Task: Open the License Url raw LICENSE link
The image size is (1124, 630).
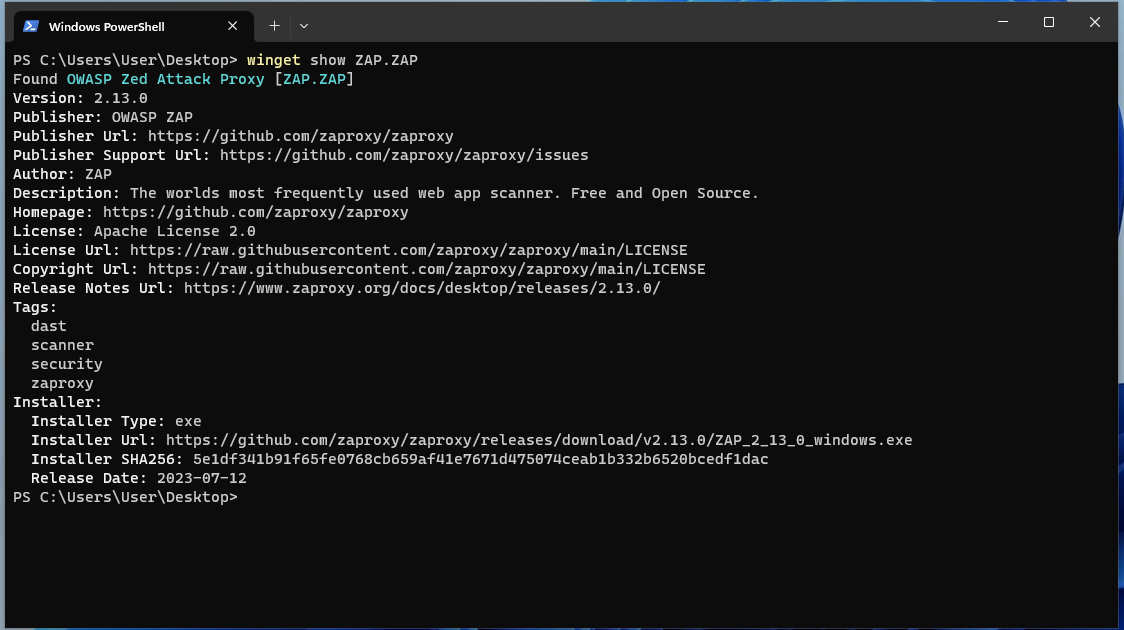Action: 408,250
